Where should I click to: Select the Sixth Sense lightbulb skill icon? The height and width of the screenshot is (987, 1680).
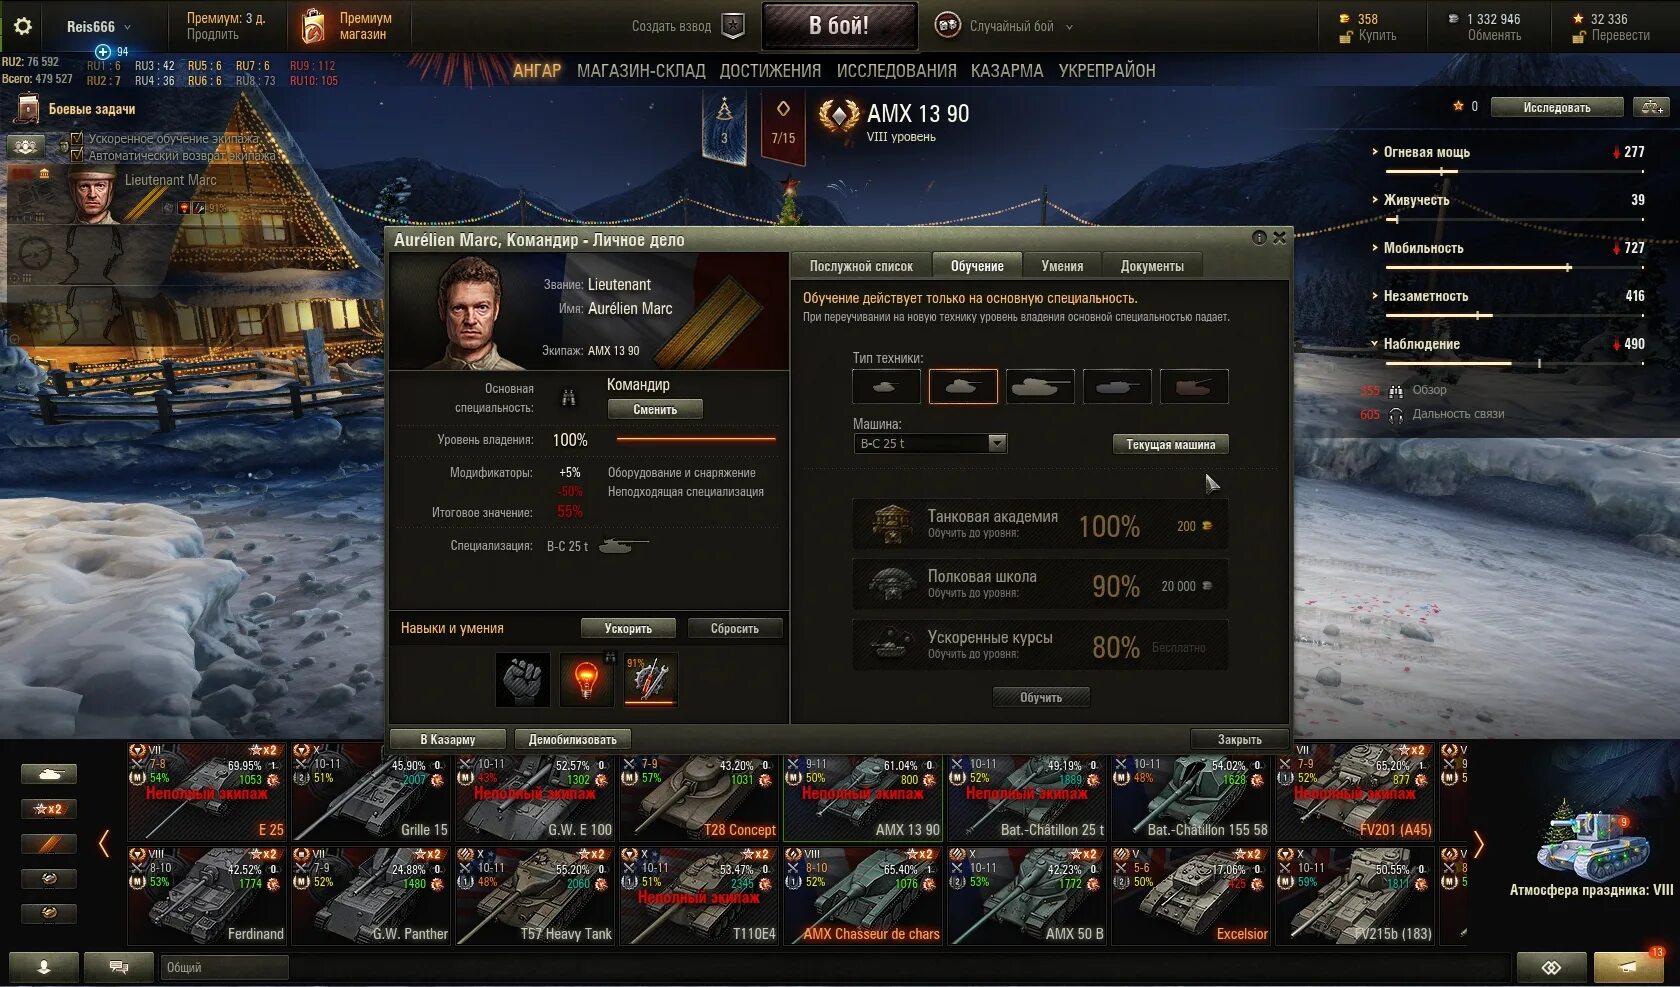click(587, 679)
